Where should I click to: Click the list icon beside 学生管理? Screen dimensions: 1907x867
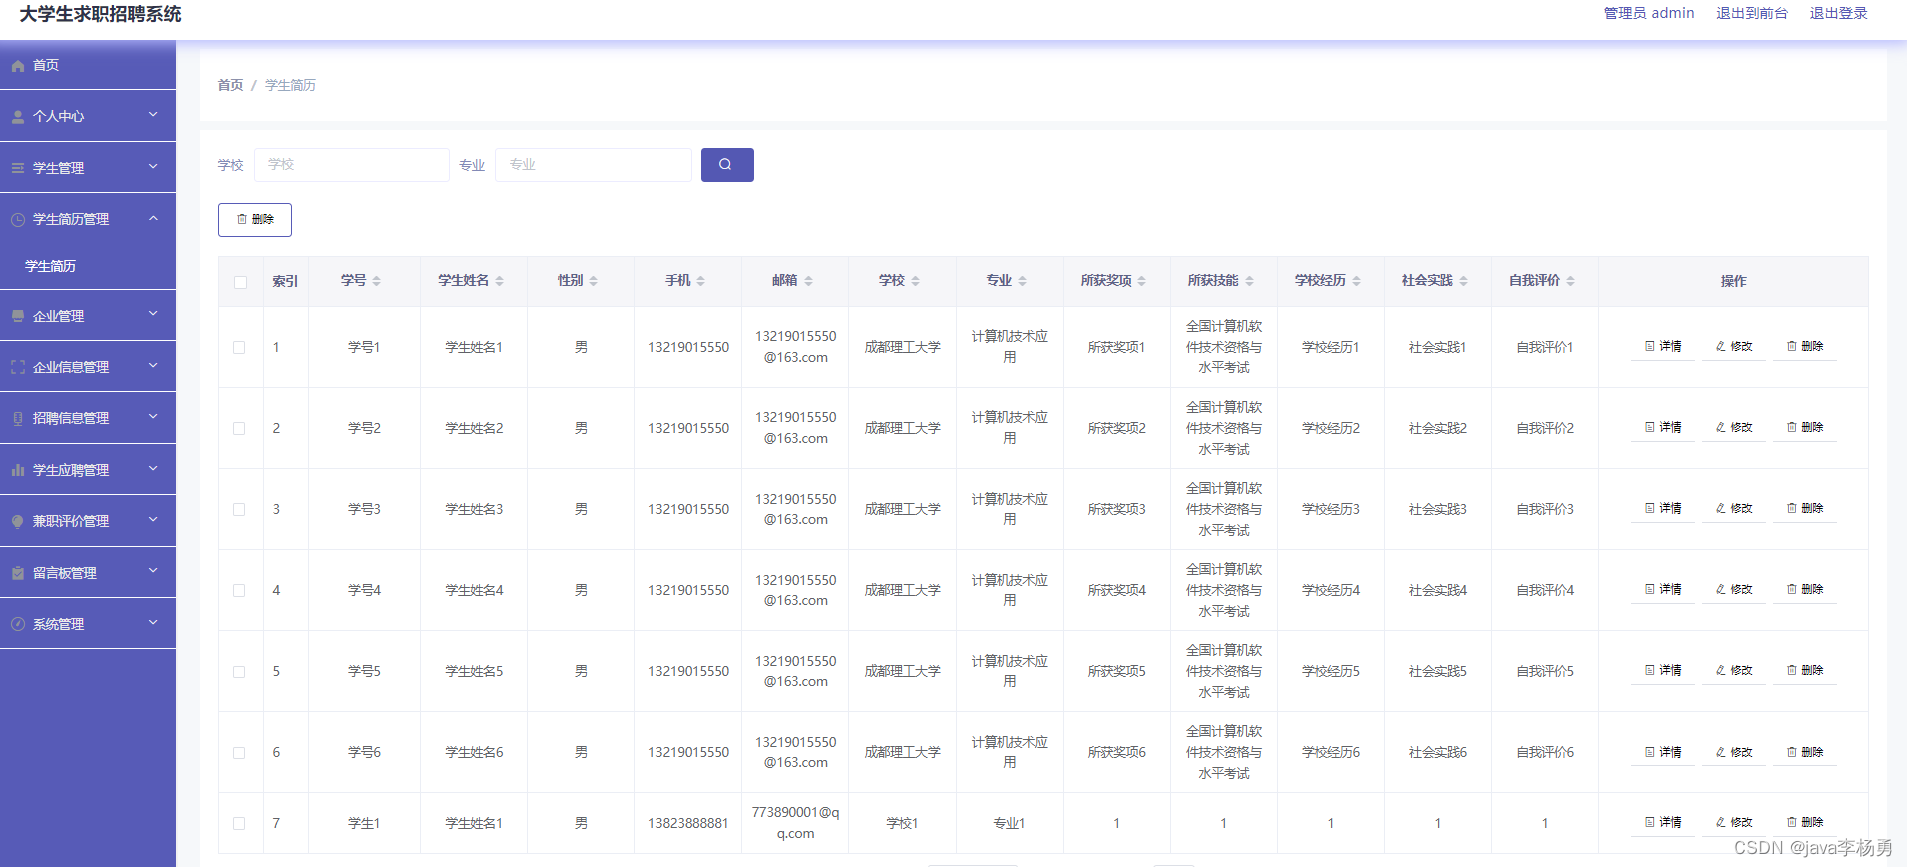pyautogui.click(x=18, y=168)
